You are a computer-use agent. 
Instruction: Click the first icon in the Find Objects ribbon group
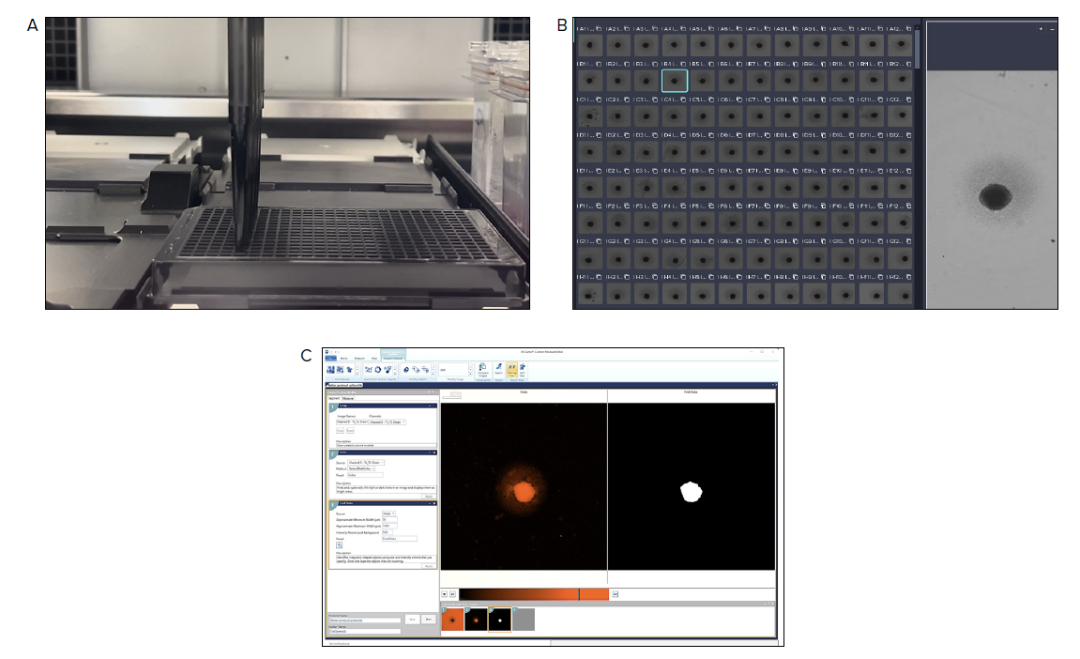[x=331, y=370]
